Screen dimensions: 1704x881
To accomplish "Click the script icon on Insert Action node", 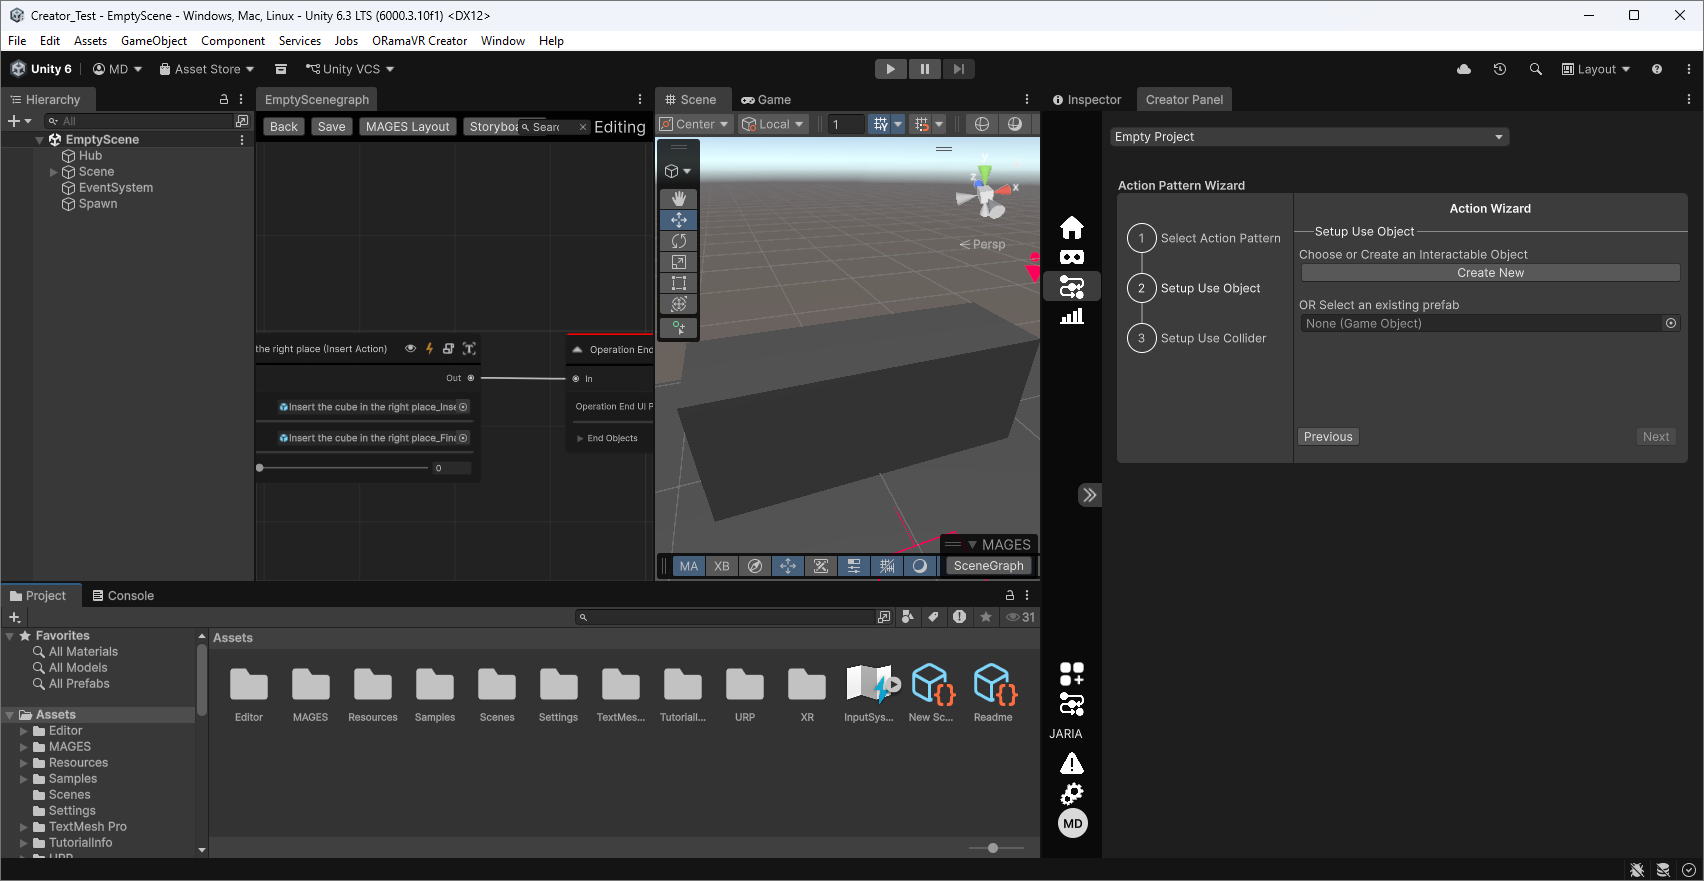I will 448,349.
